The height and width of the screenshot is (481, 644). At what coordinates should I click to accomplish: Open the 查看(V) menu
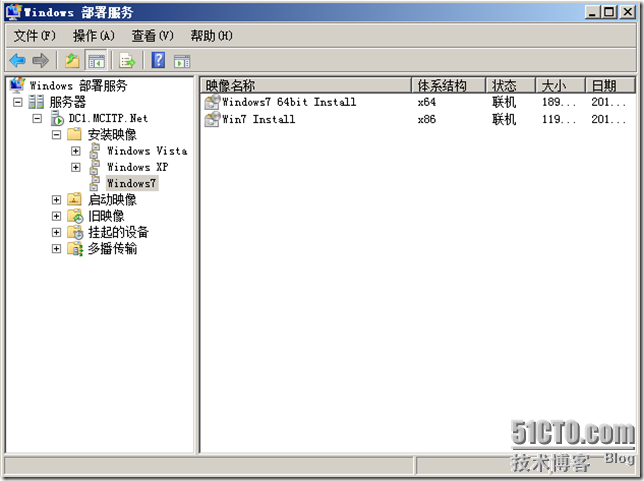(152, 36)
